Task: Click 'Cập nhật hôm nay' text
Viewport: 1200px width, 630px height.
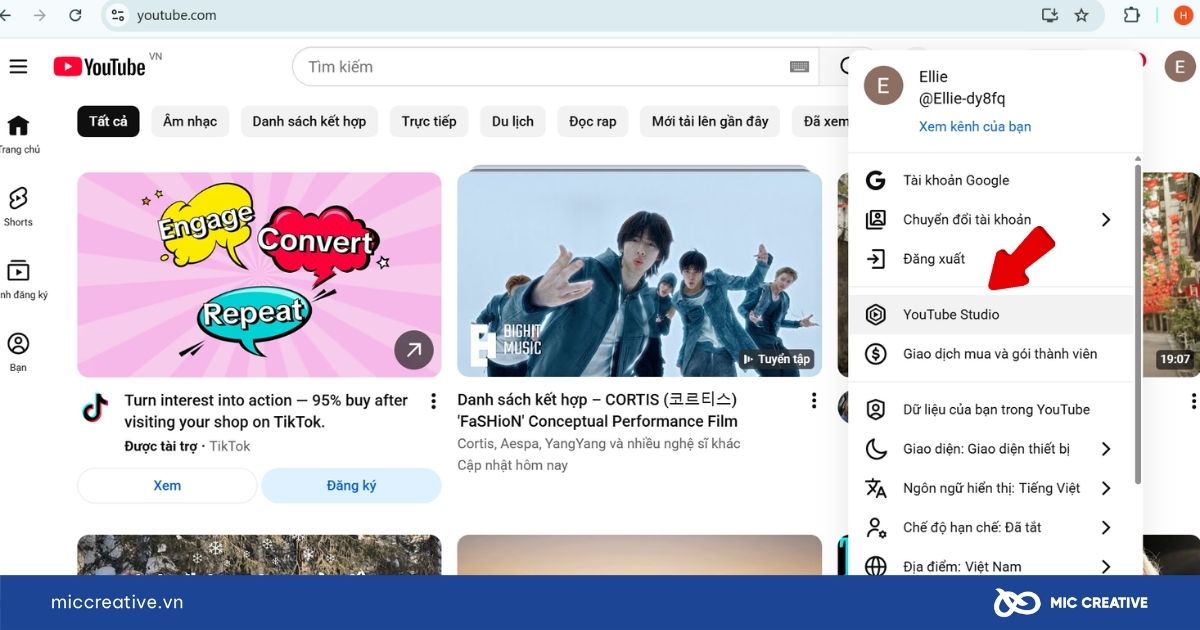Action: pos(512,465)
